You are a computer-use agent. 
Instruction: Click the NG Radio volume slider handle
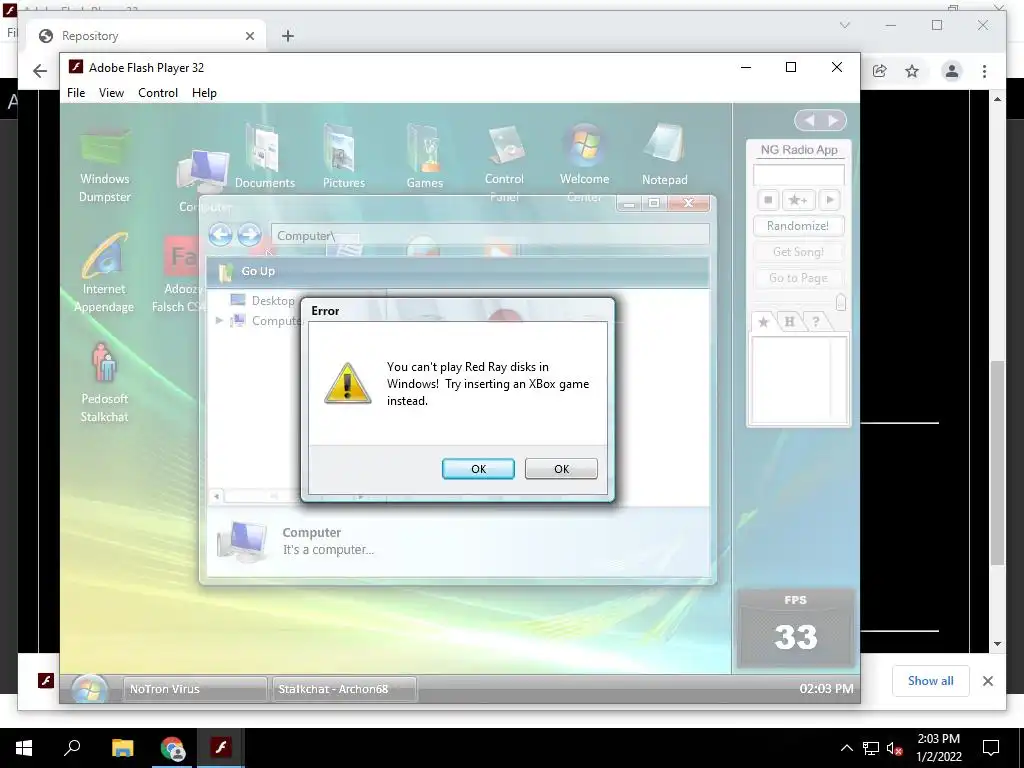tap(840, 302)
